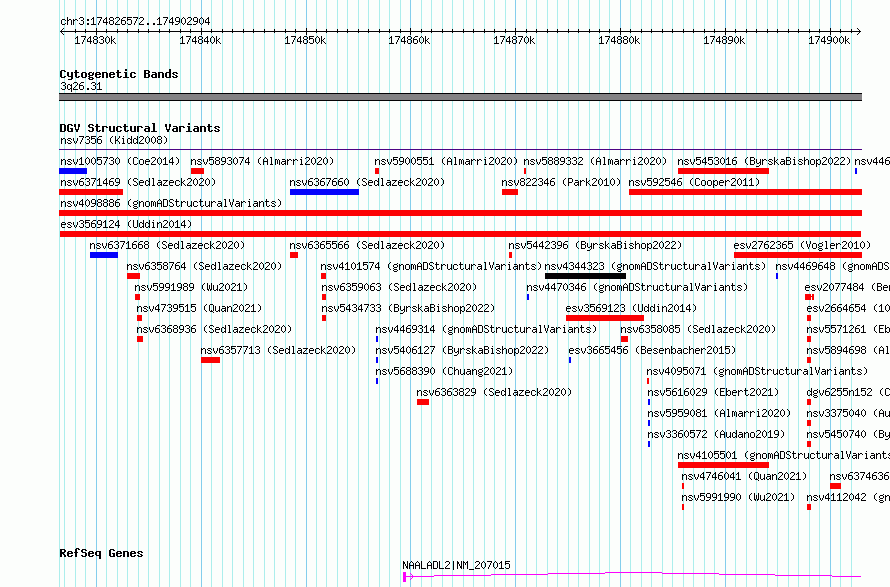Open variant nsv1005730 (Coe2014)

(120, 161)
